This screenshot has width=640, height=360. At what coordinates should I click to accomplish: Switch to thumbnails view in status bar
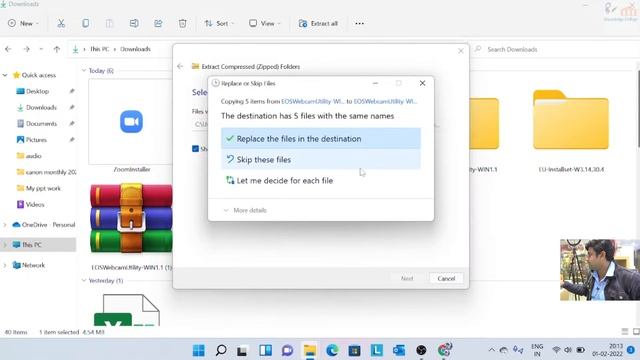tap(636, 332)
